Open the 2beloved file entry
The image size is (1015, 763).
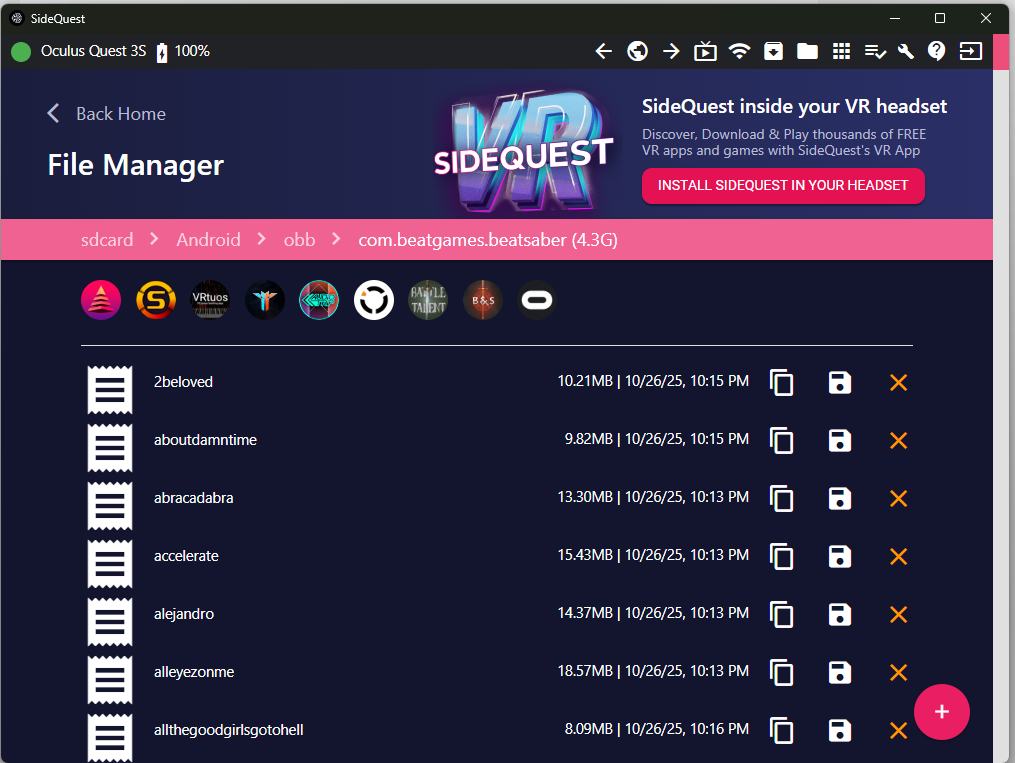[183, 382]
